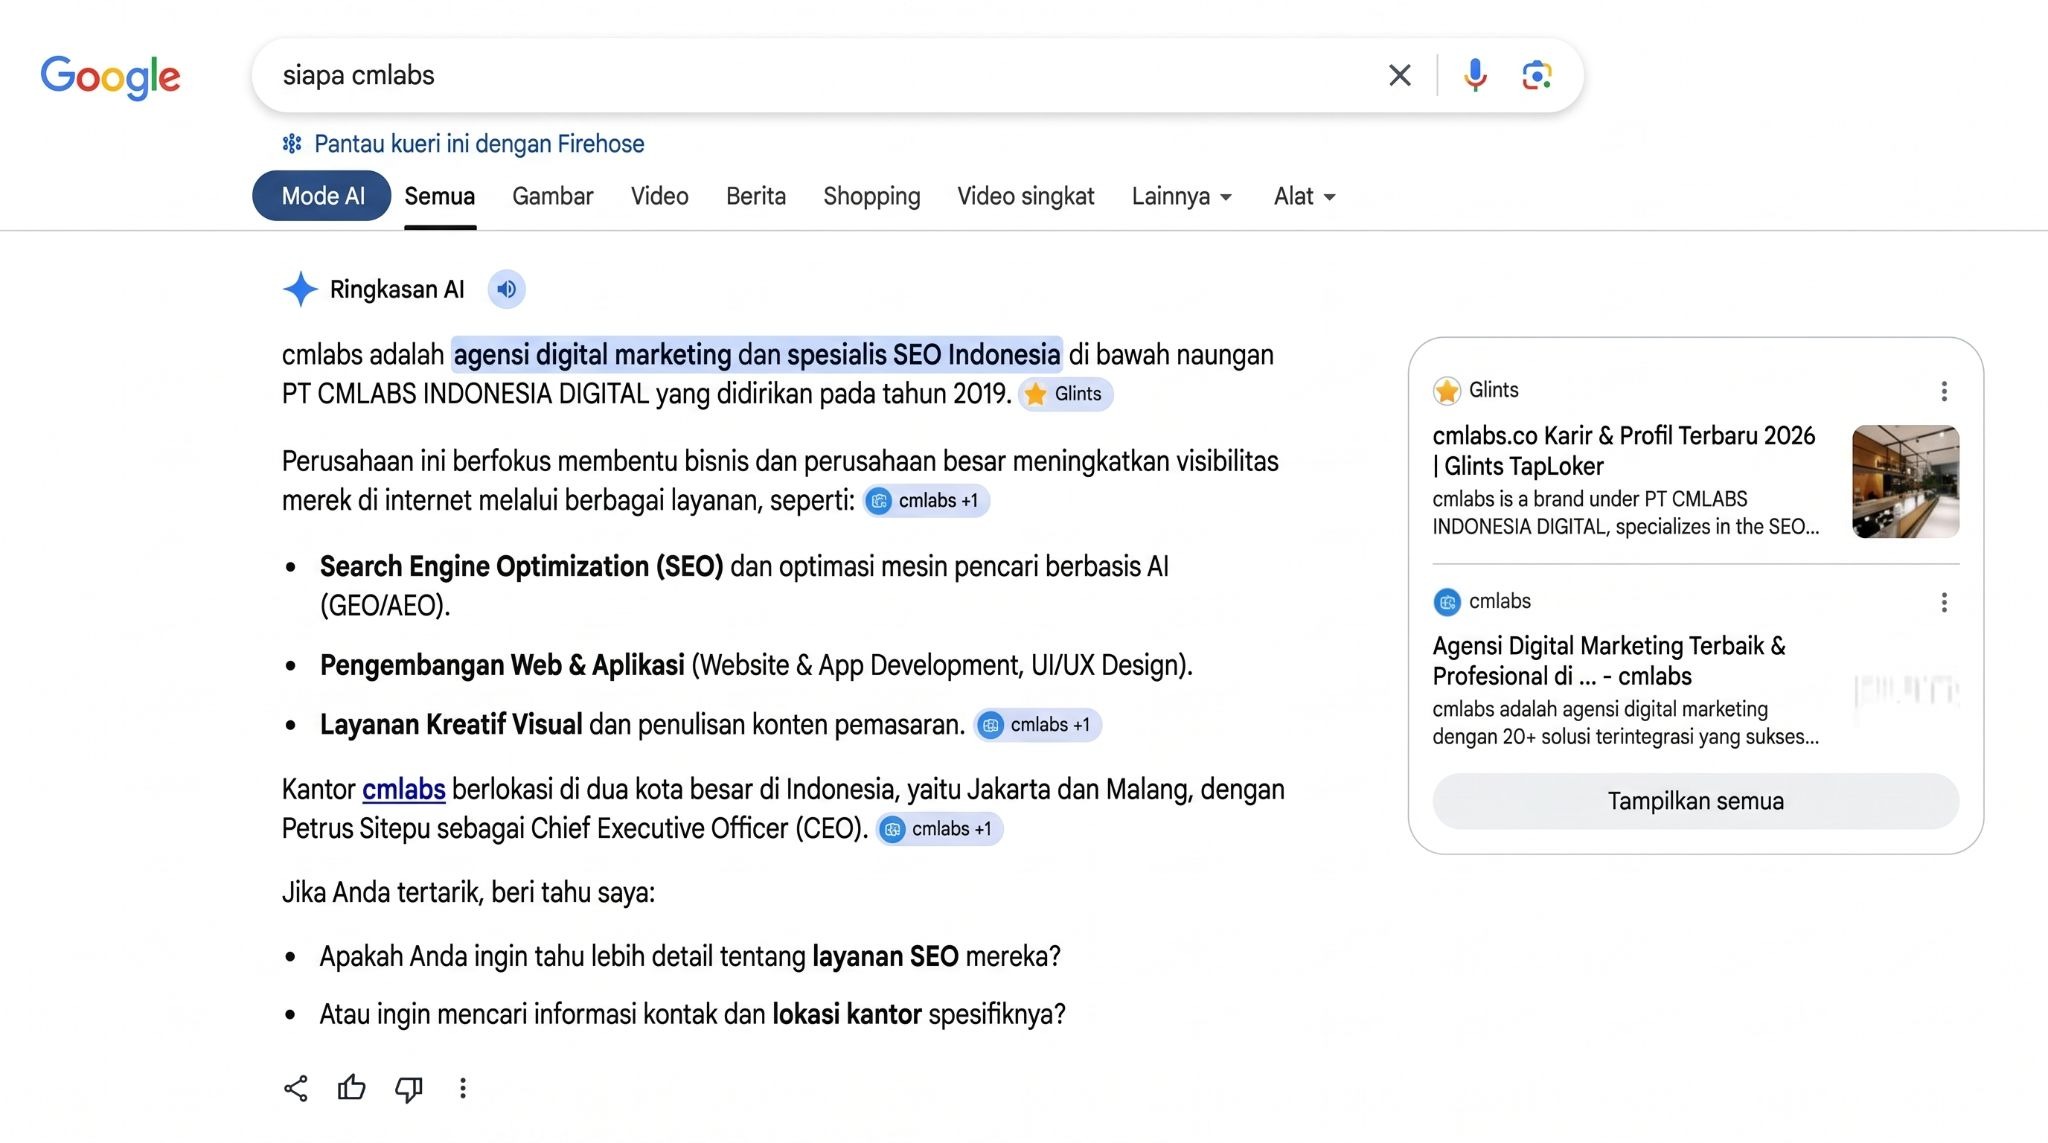Open three-dot menu for cmlabs source

coord(1944,602)
